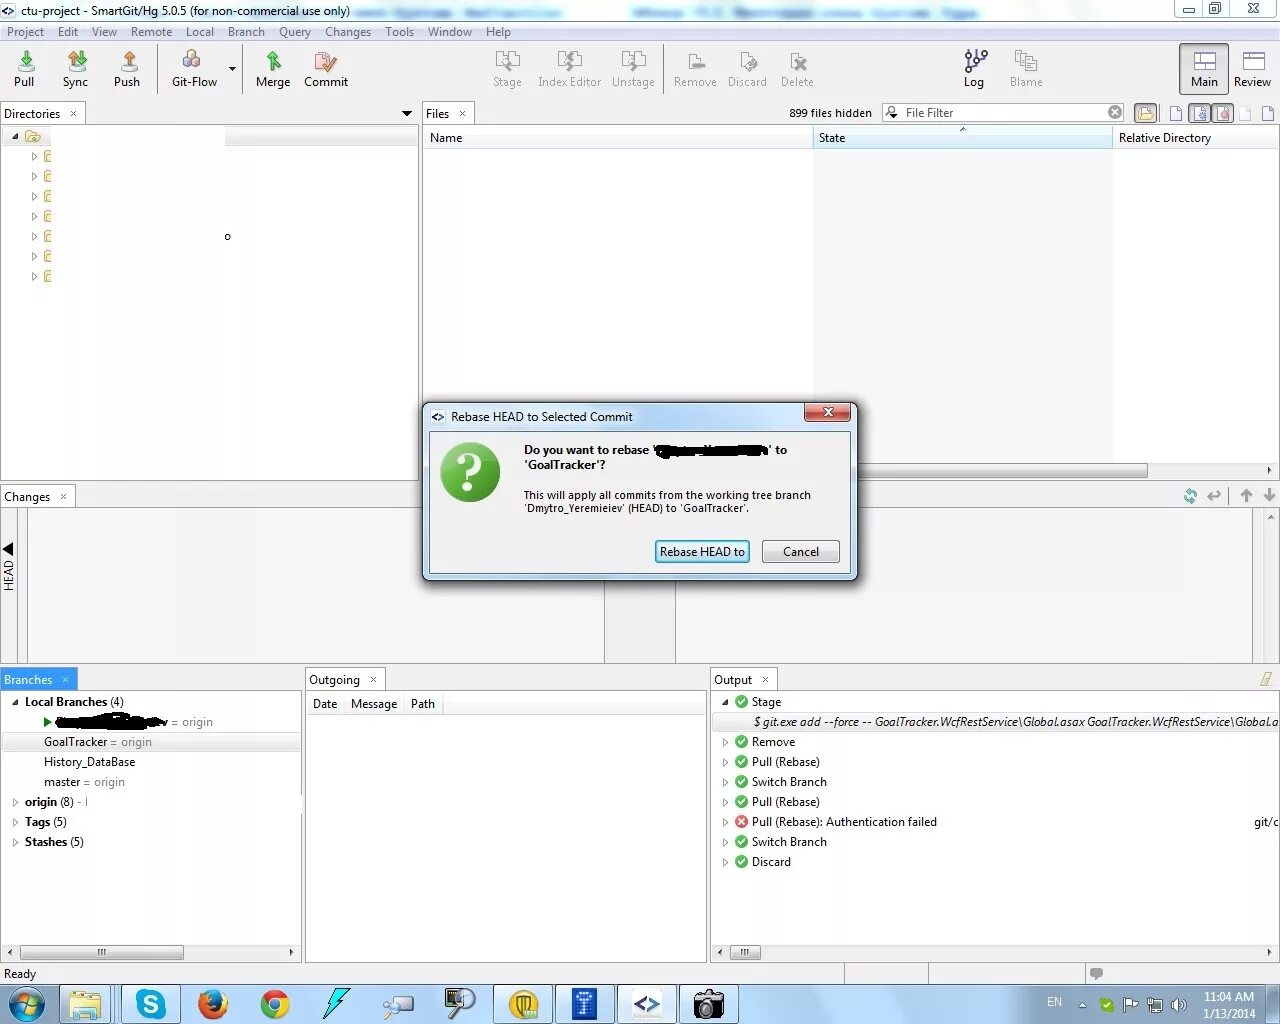1280x1024 pixels.
Task: Toggle the file button with blue star
Action: 1200,113
